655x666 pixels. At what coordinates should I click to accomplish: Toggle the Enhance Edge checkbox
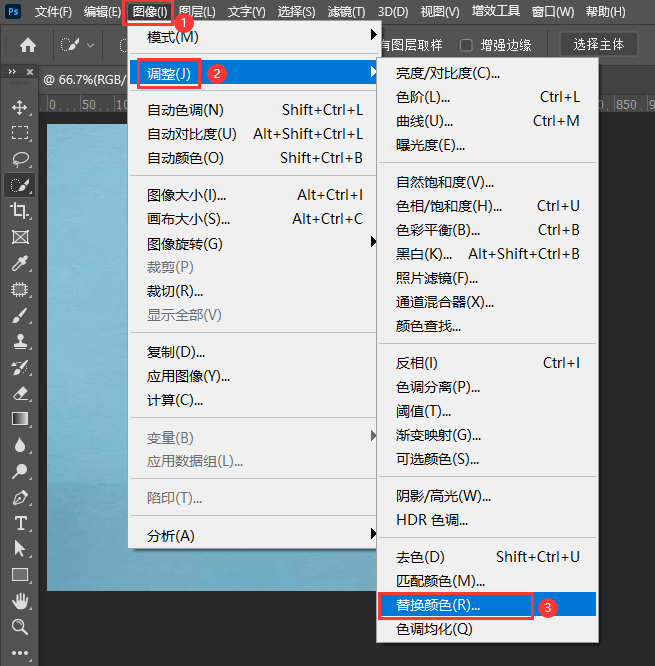(466, 45)
